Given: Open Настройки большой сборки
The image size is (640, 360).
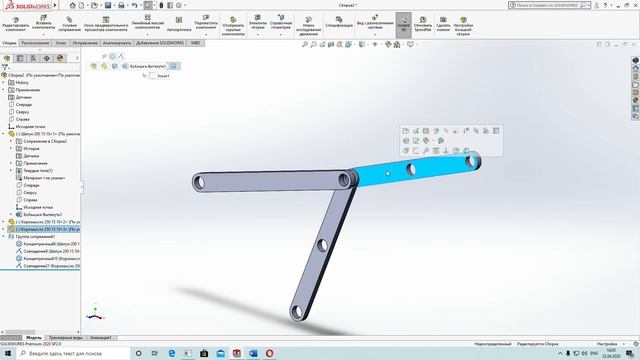Looking at the screenshot, I should [463, 27].
